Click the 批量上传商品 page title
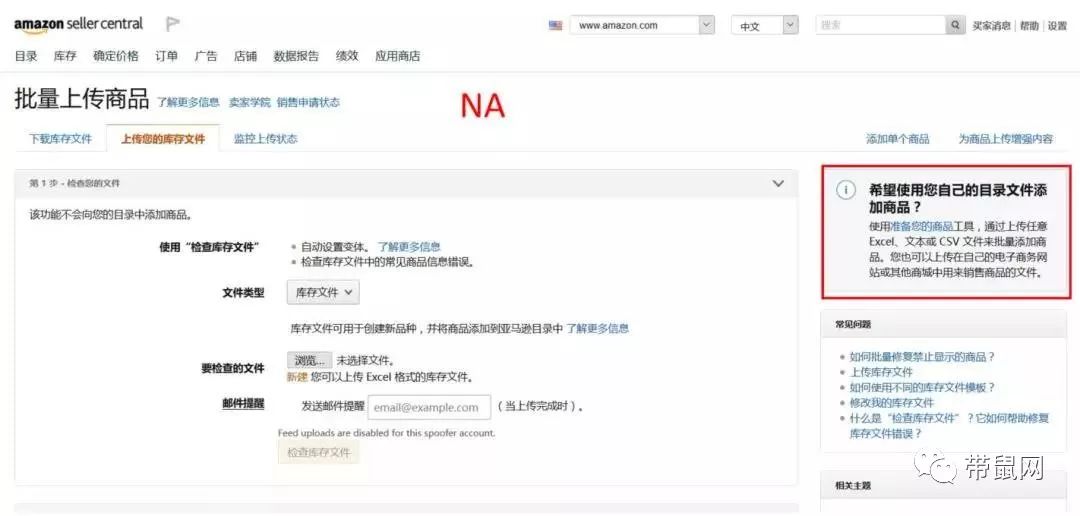 81,100
